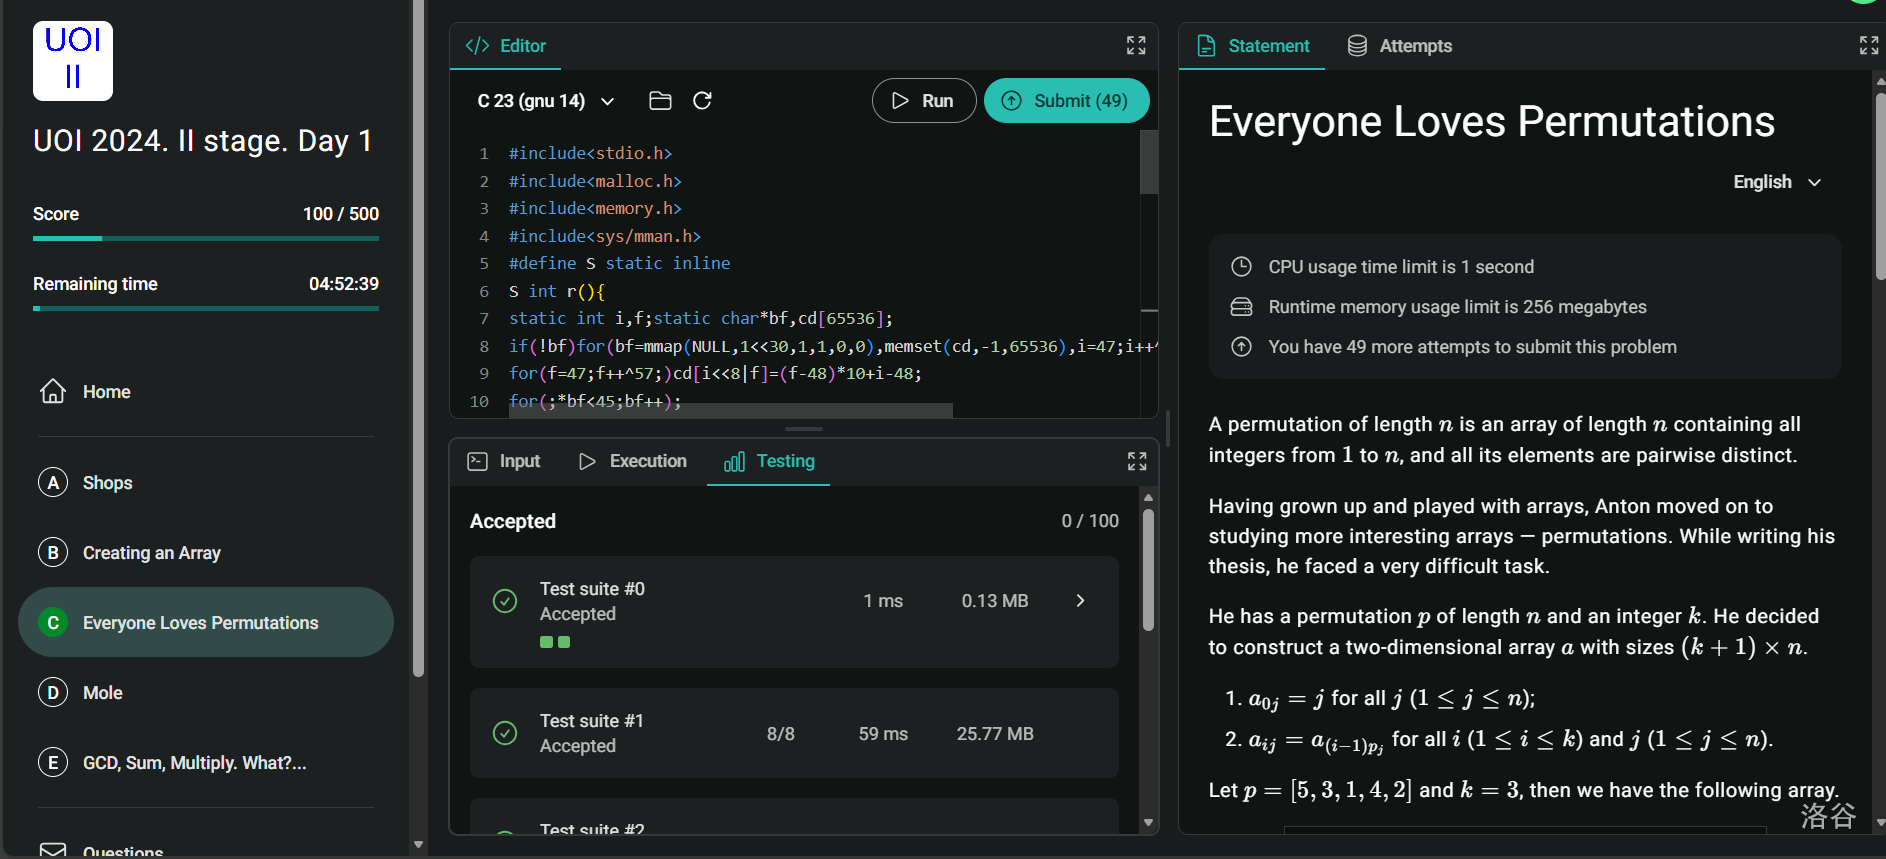1886x859 pixels.
Task: Open problem D Mole
Action: click(102, 693)
